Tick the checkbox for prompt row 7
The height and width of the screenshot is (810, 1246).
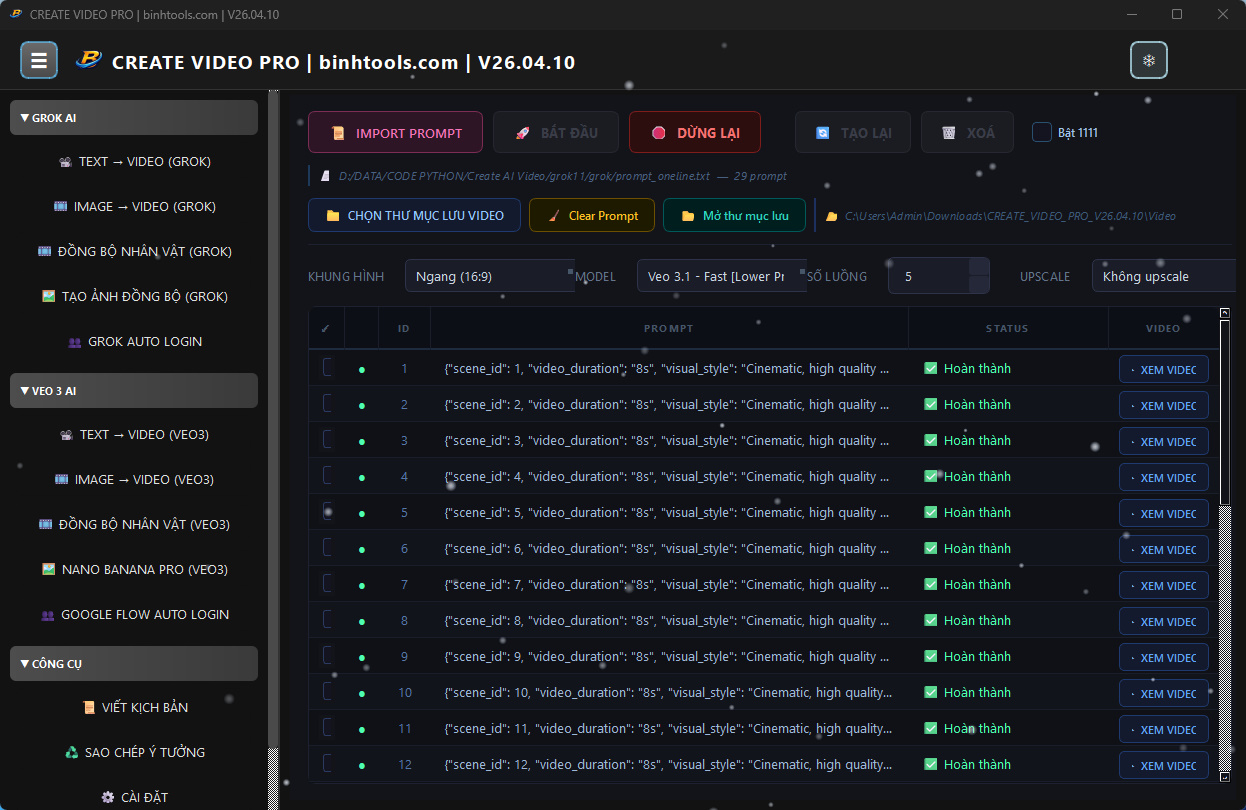point(327,584)
